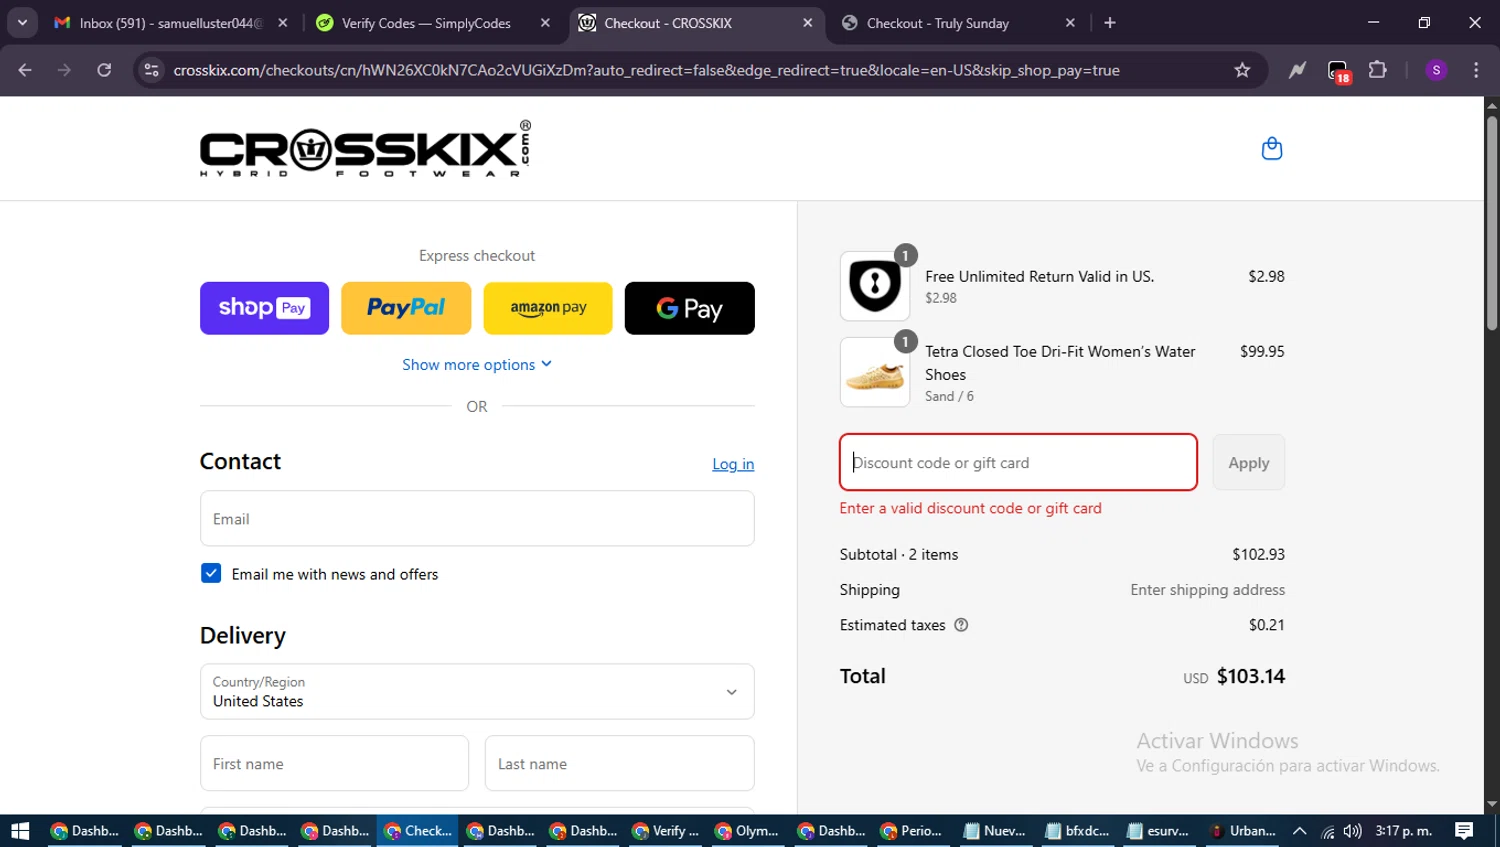1500x847 pixels.
Task: Bookmark this page with star icon
Action: [1242, 70]
